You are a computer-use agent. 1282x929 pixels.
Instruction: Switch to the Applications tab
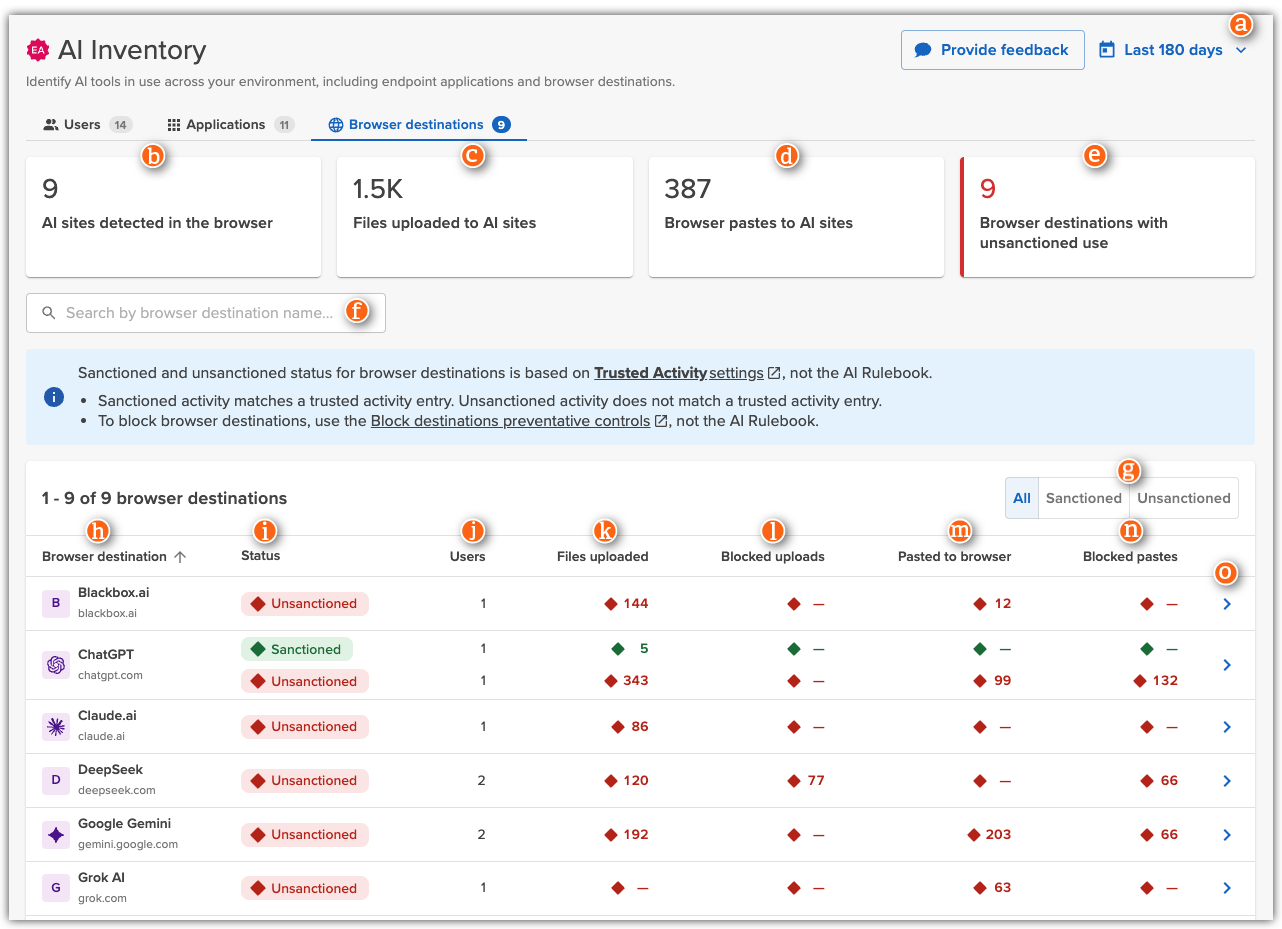click(x=230, y=125)
